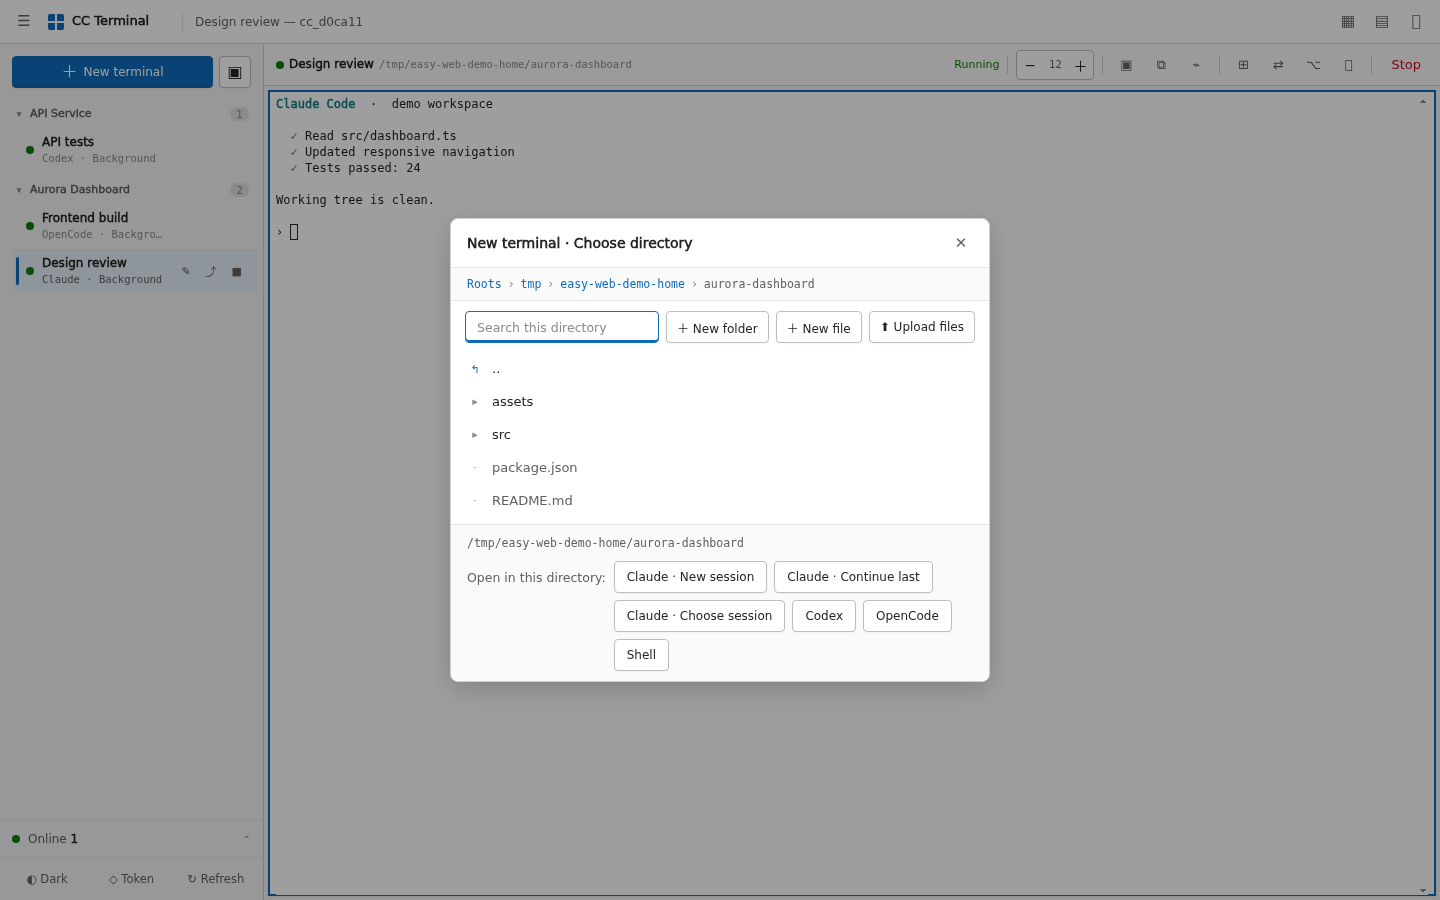Select package.json in file list

tap(720, 468)
